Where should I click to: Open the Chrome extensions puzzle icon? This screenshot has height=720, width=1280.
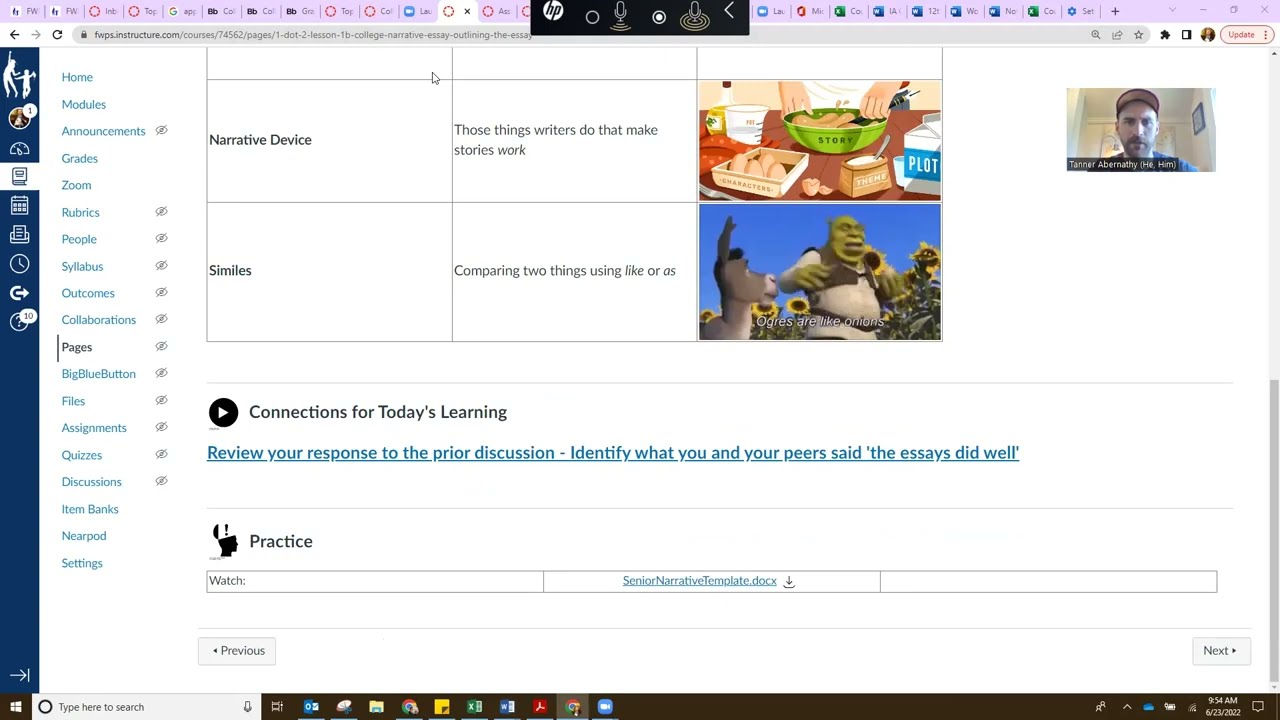pos(1165,35)
